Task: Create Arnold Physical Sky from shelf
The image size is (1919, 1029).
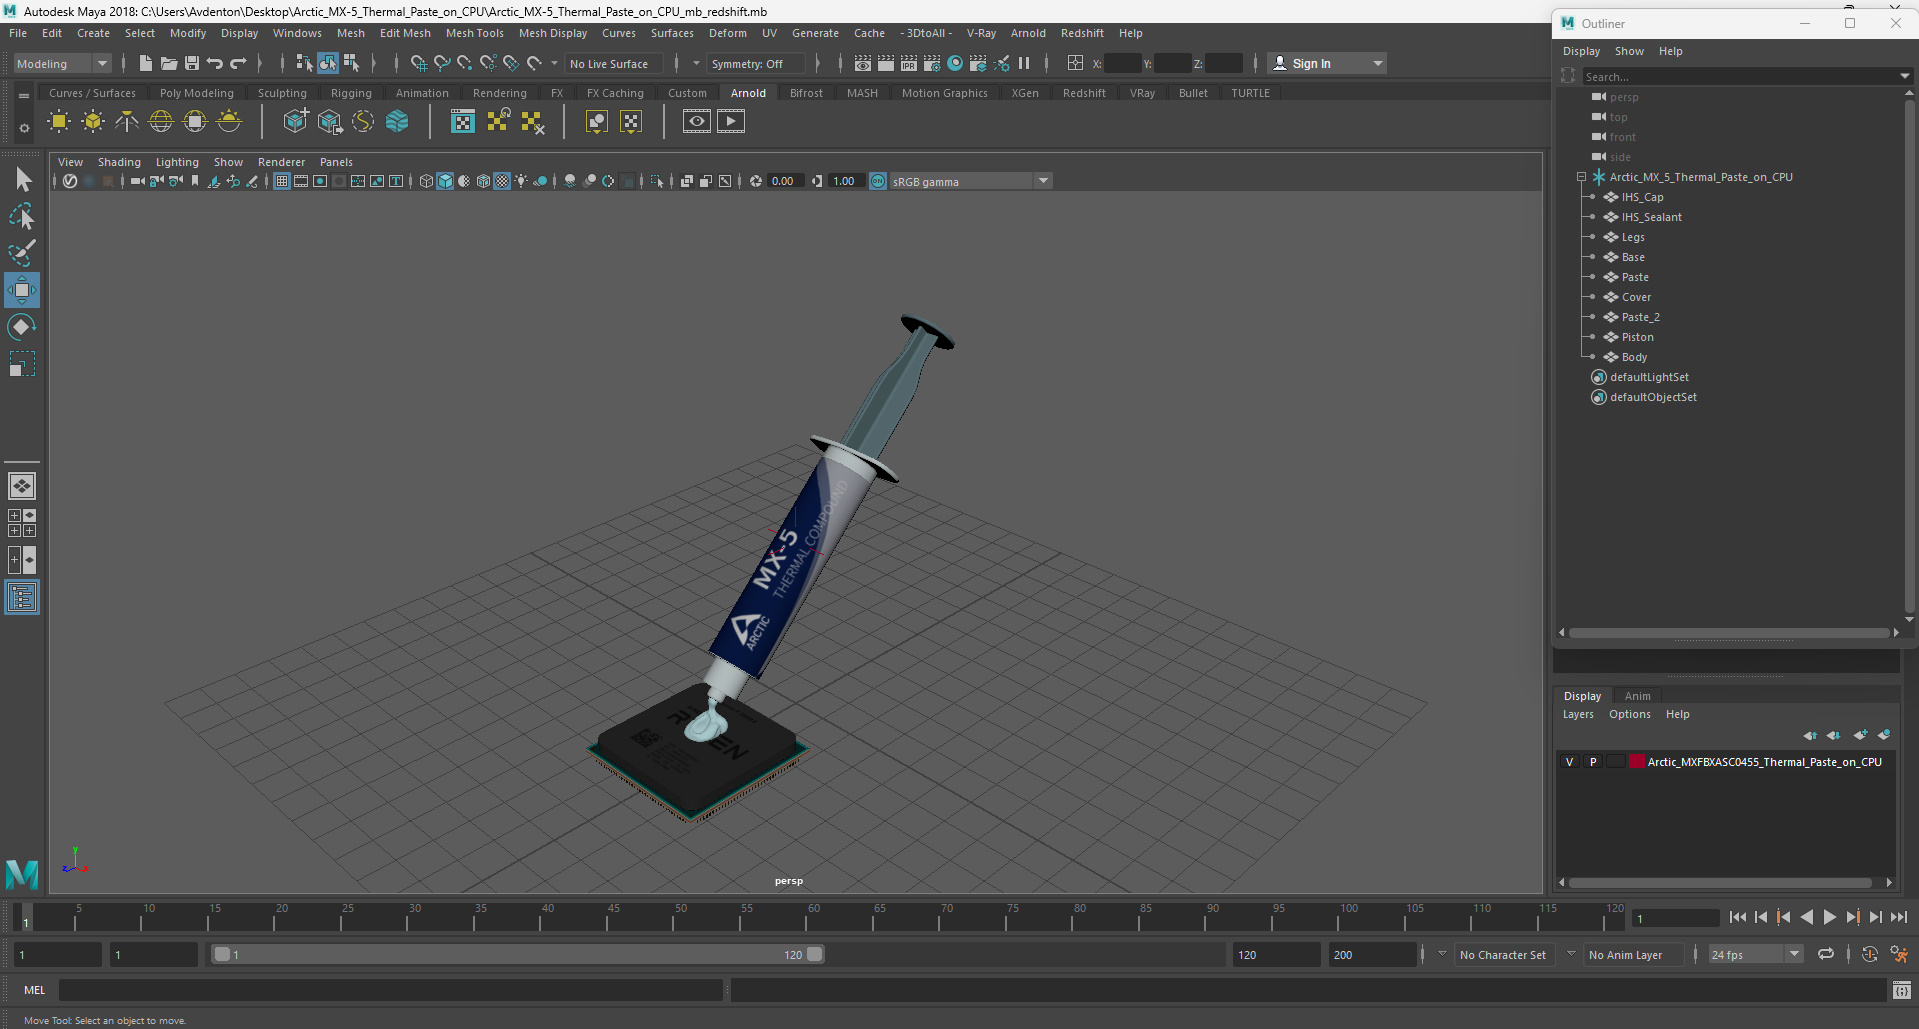Action: (x=229, y=122)
